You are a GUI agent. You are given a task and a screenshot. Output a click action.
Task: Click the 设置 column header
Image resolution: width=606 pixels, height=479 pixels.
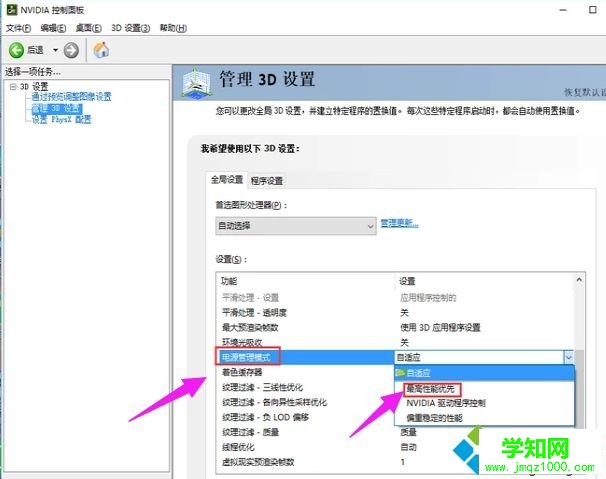[407, 281]
